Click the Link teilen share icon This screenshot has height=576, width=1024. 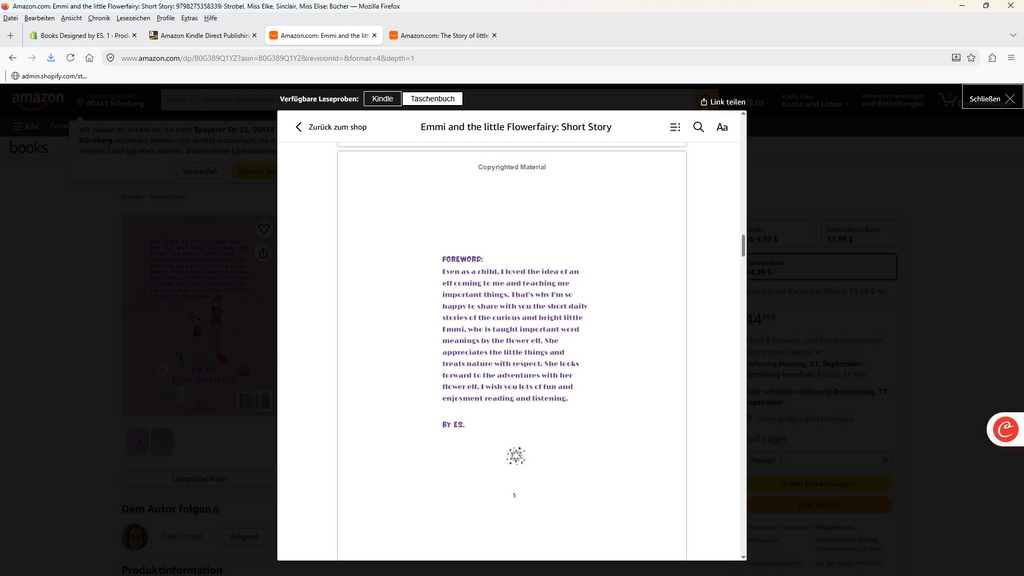703,102
